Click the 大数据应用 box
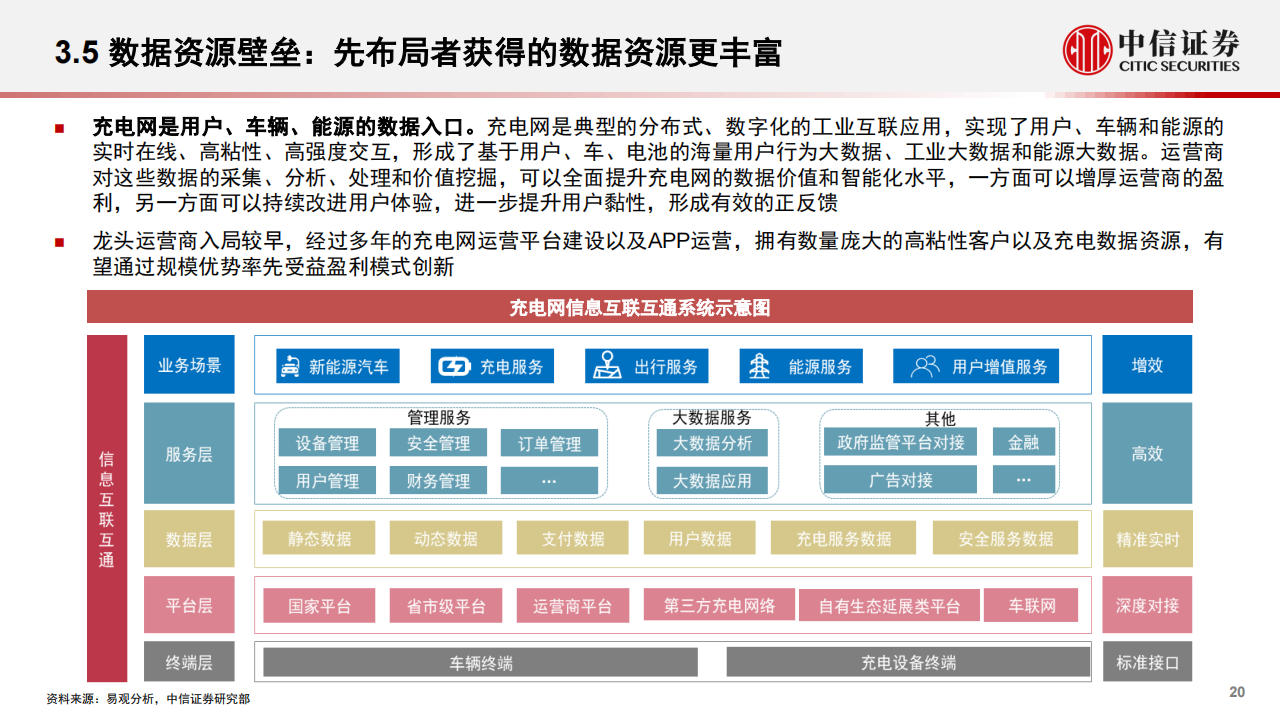 pos(712,480)
